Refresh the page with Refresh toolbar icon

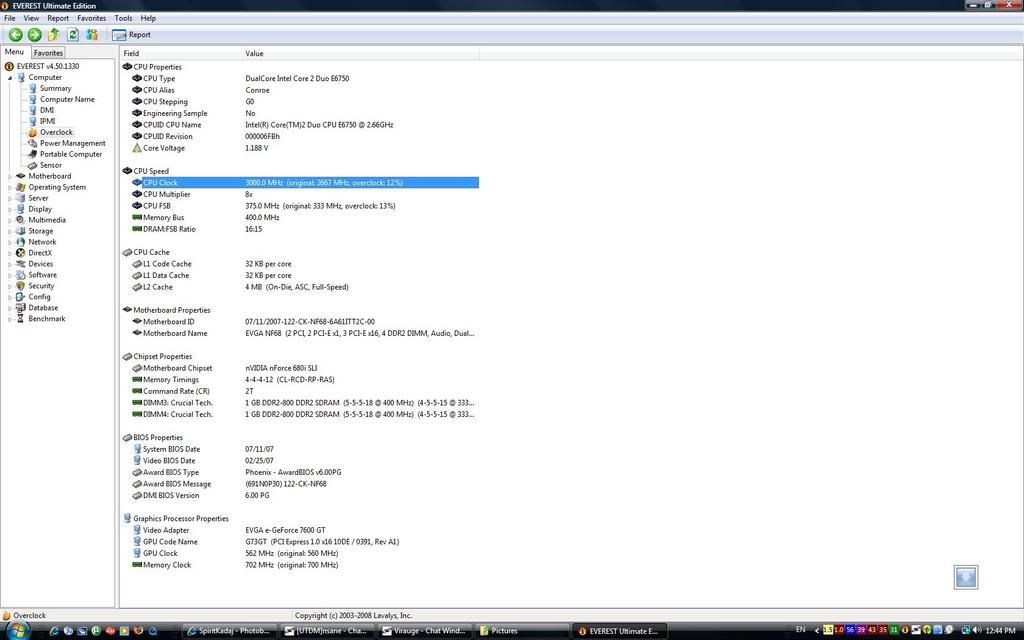[72, 35]
